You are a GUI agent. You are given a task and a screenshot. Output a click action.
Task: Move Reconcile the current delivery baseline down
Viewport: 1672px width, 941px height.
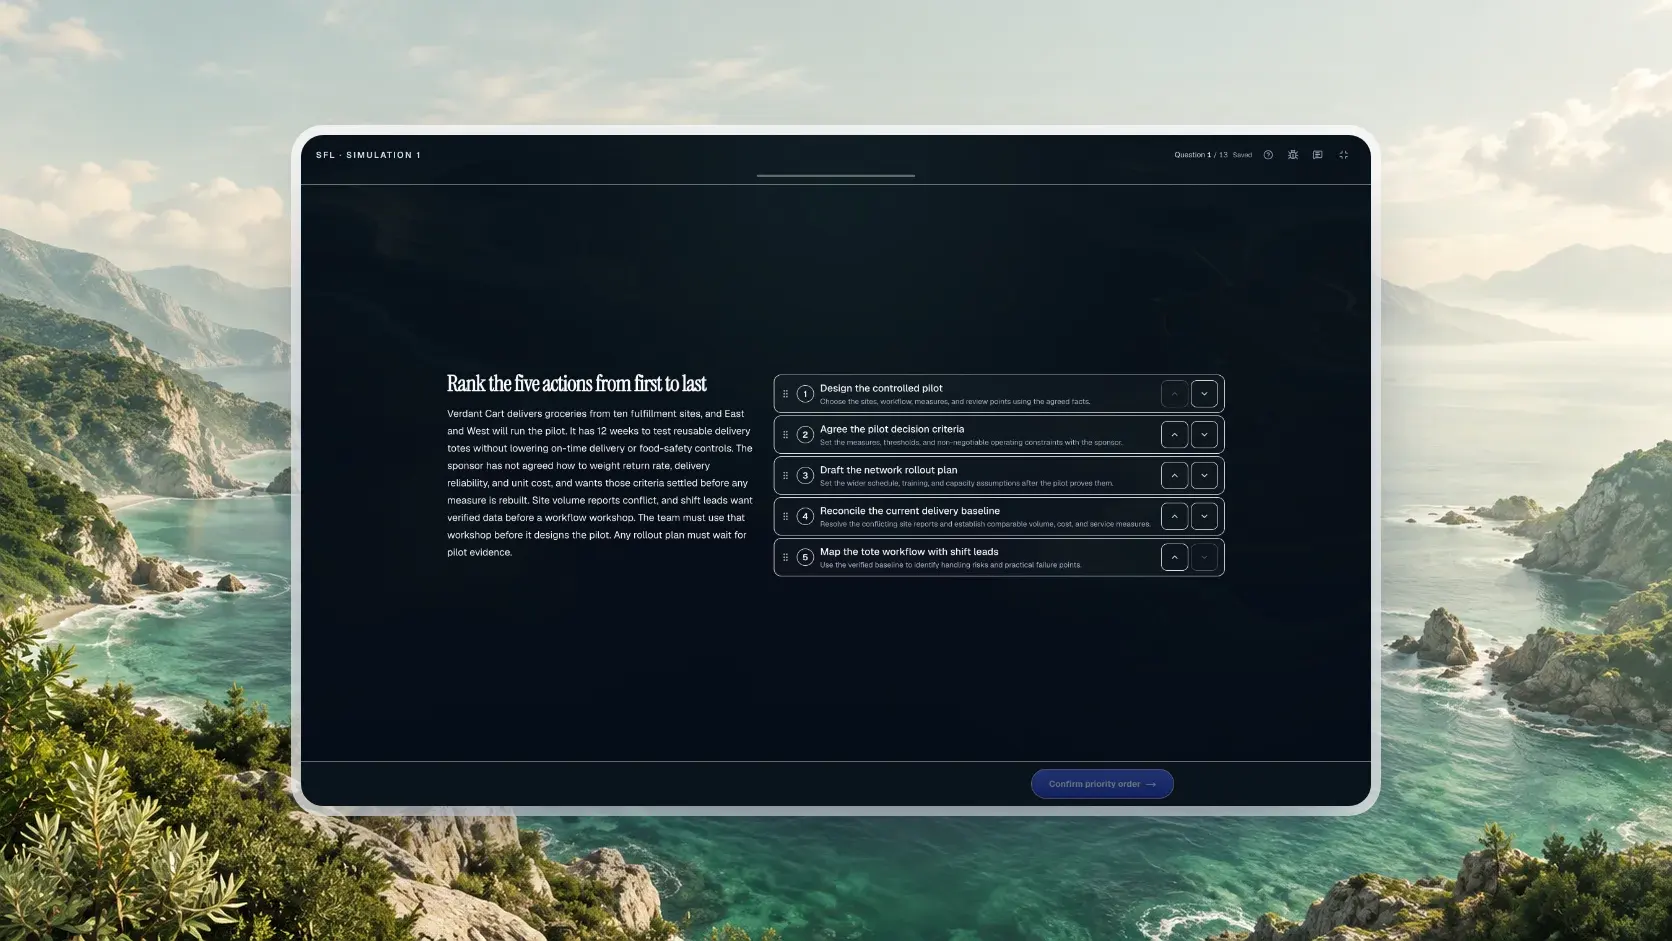pyautogui.click(x=1204, y=517)
